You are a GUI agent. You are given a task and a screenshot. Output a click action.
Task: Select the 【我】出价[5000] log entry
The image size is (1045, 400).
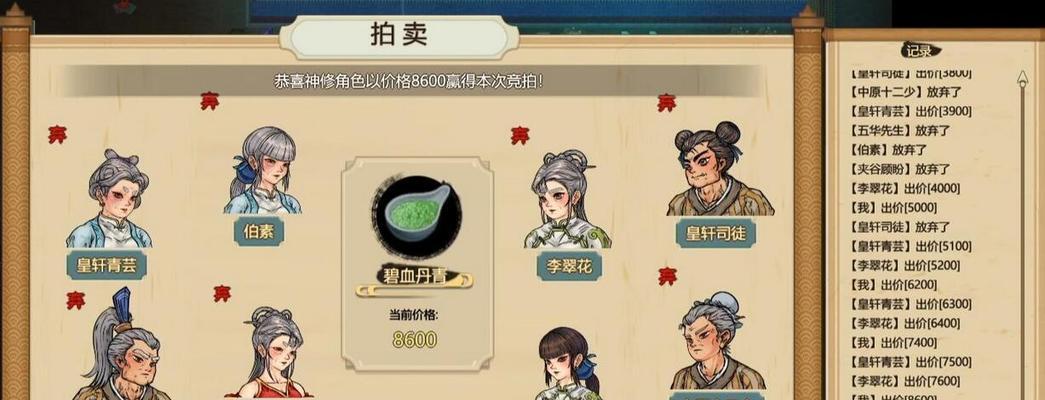pos(894,207)
